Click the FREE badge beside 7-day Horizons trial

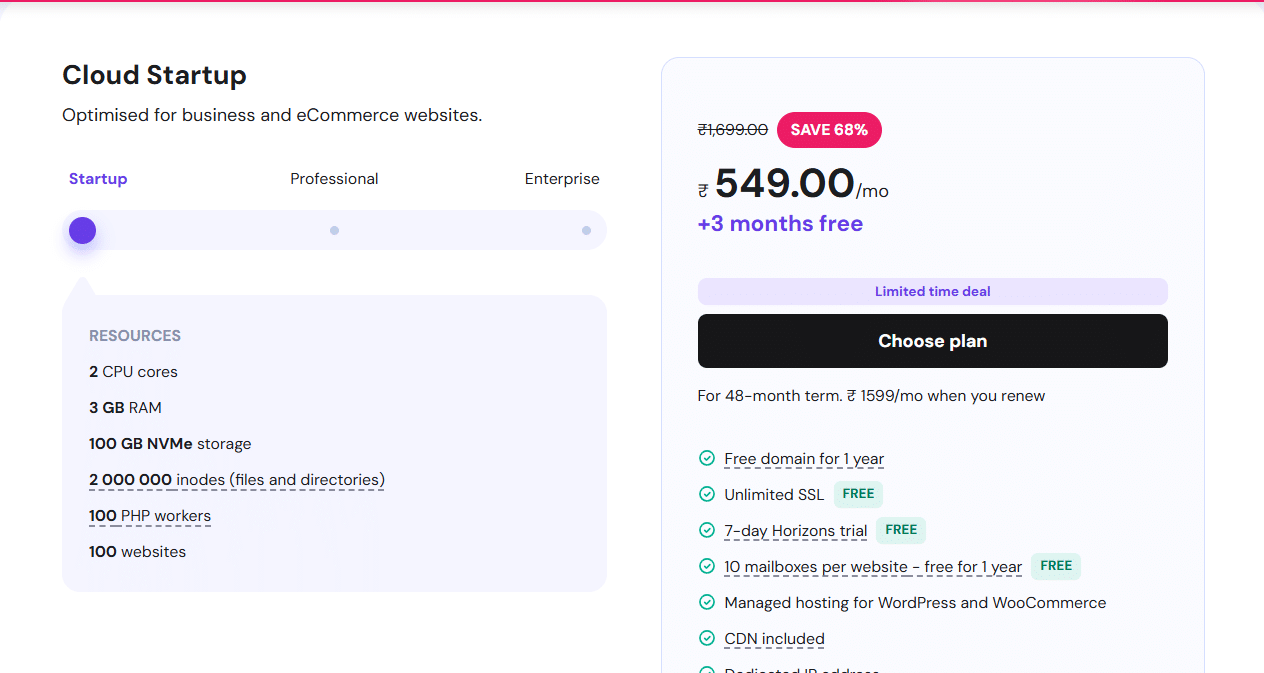900,530
